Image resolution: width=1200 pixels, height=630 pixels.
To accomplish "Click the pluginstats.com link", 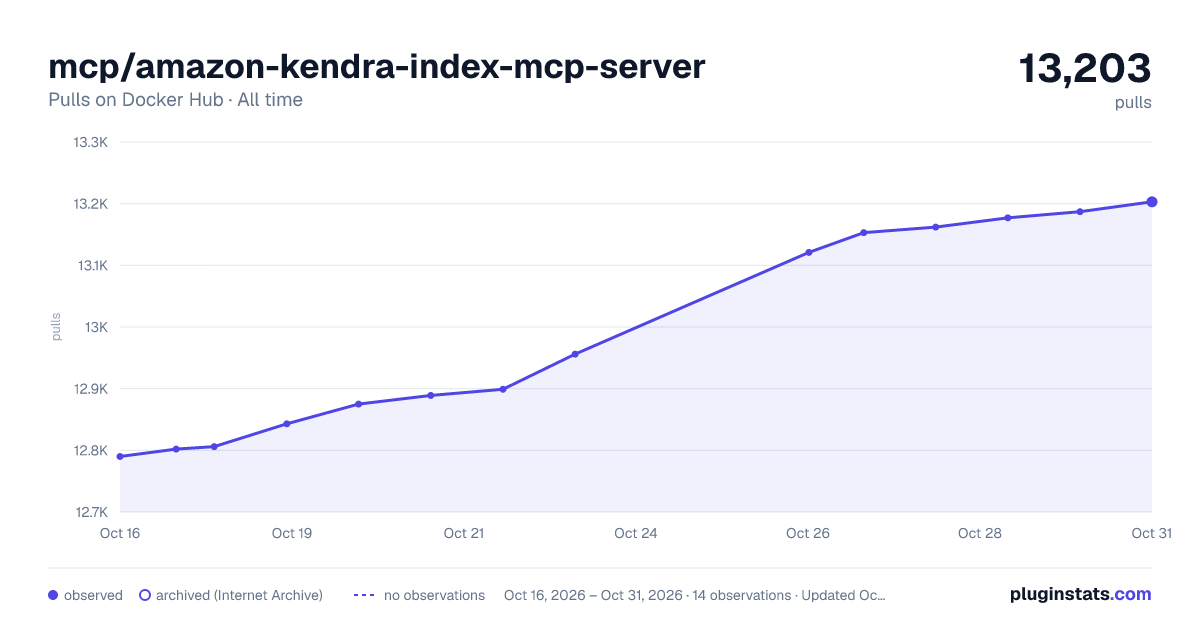I will point(1080,594).
